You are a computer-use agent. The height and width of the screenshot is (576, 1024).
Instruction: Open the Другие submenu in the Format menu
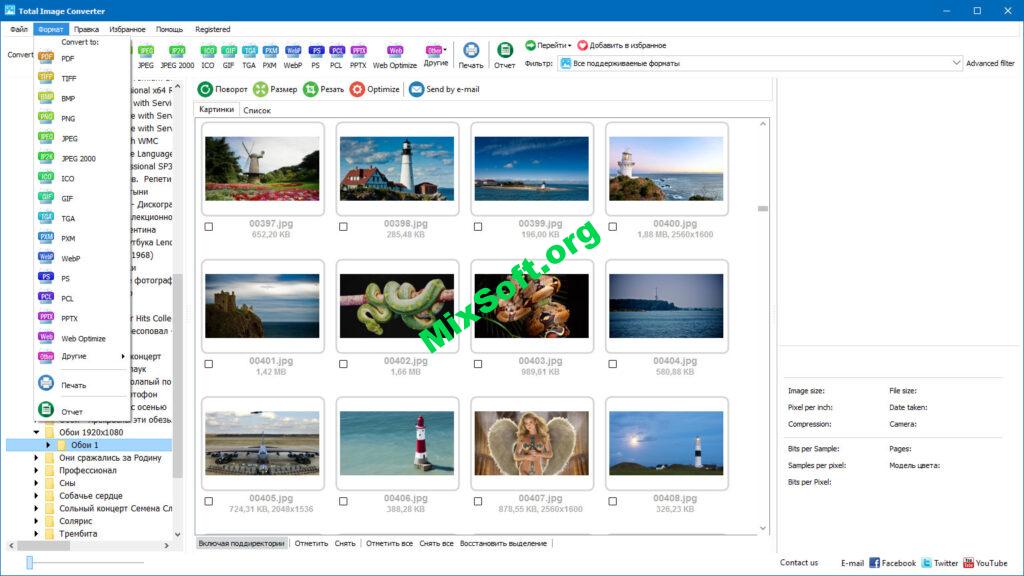(x=82, y=357)
